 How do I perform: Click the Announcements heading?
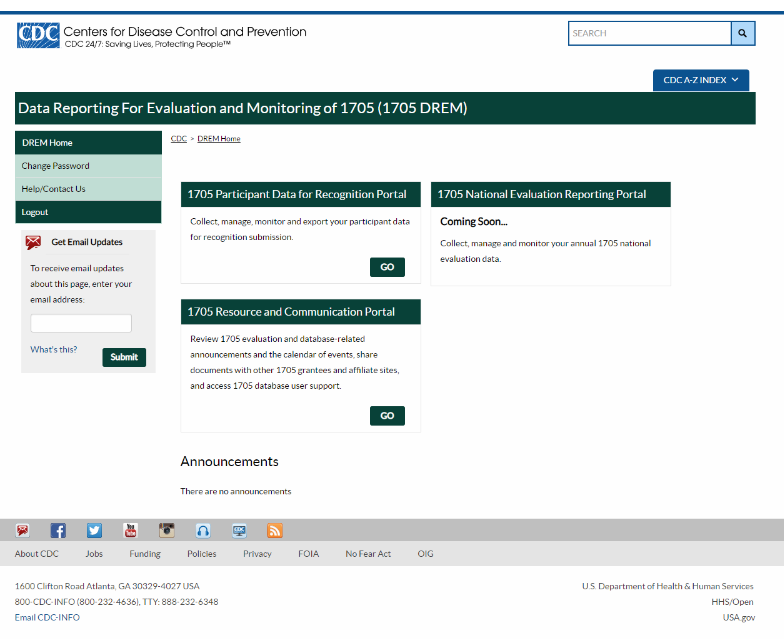tap(230, 461)
